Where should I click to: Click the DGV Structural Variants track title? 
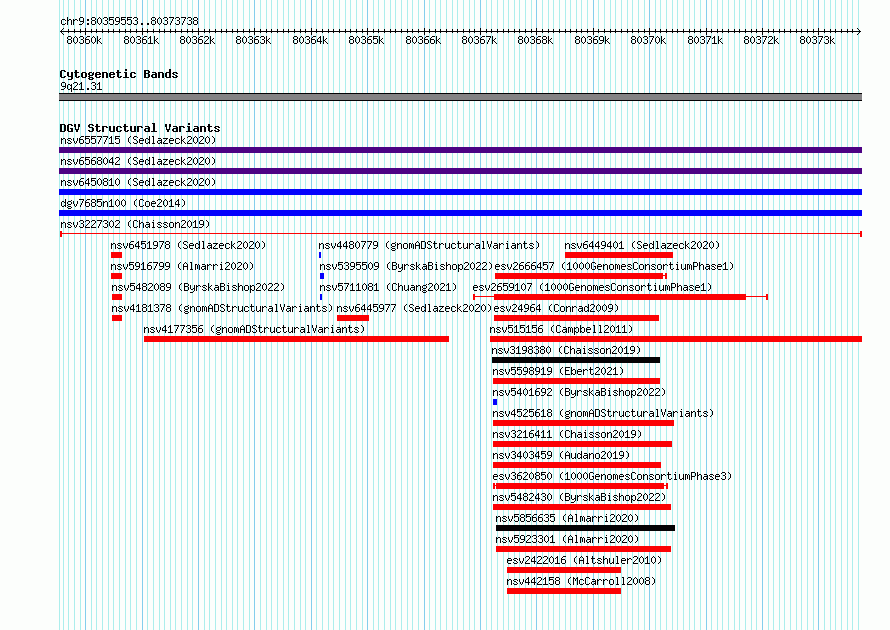[140, 128]
